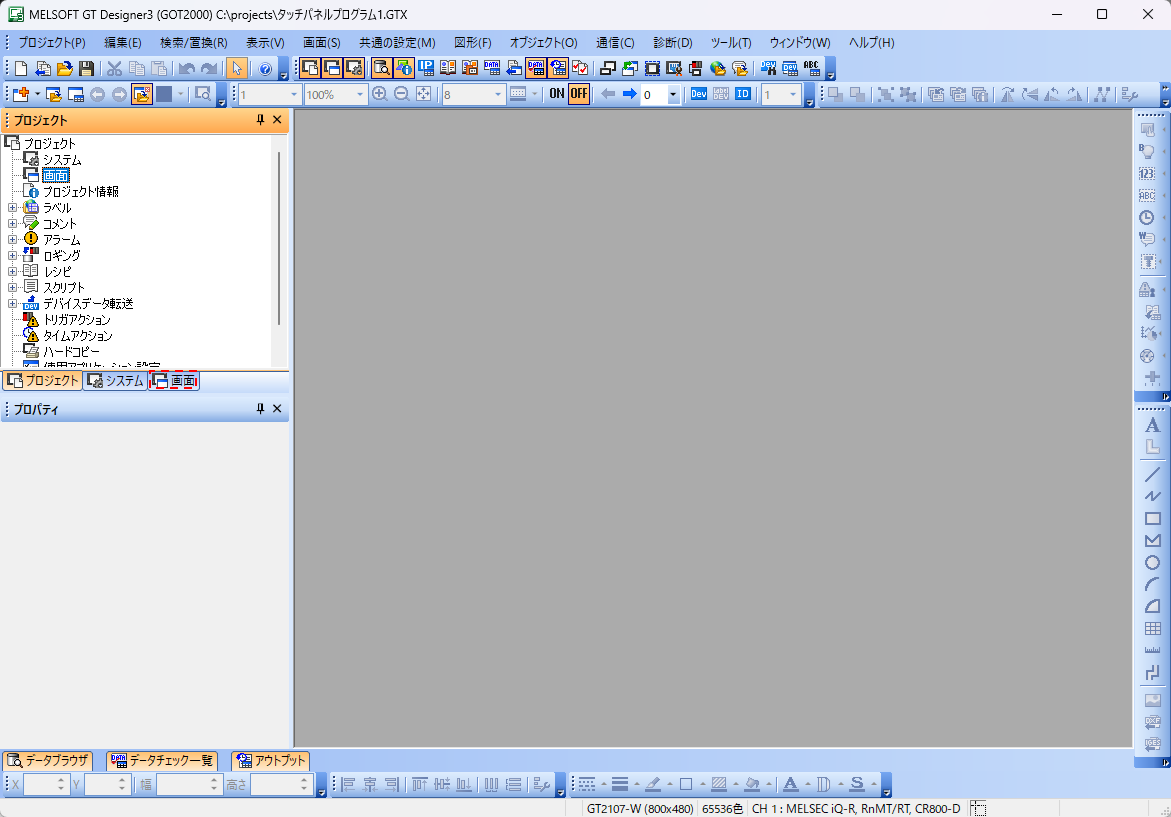Open a project with the folder icon
Image resolution: width=1171 pixels, height=817 pixels.
pyautogui.click(x=65, y=69)
